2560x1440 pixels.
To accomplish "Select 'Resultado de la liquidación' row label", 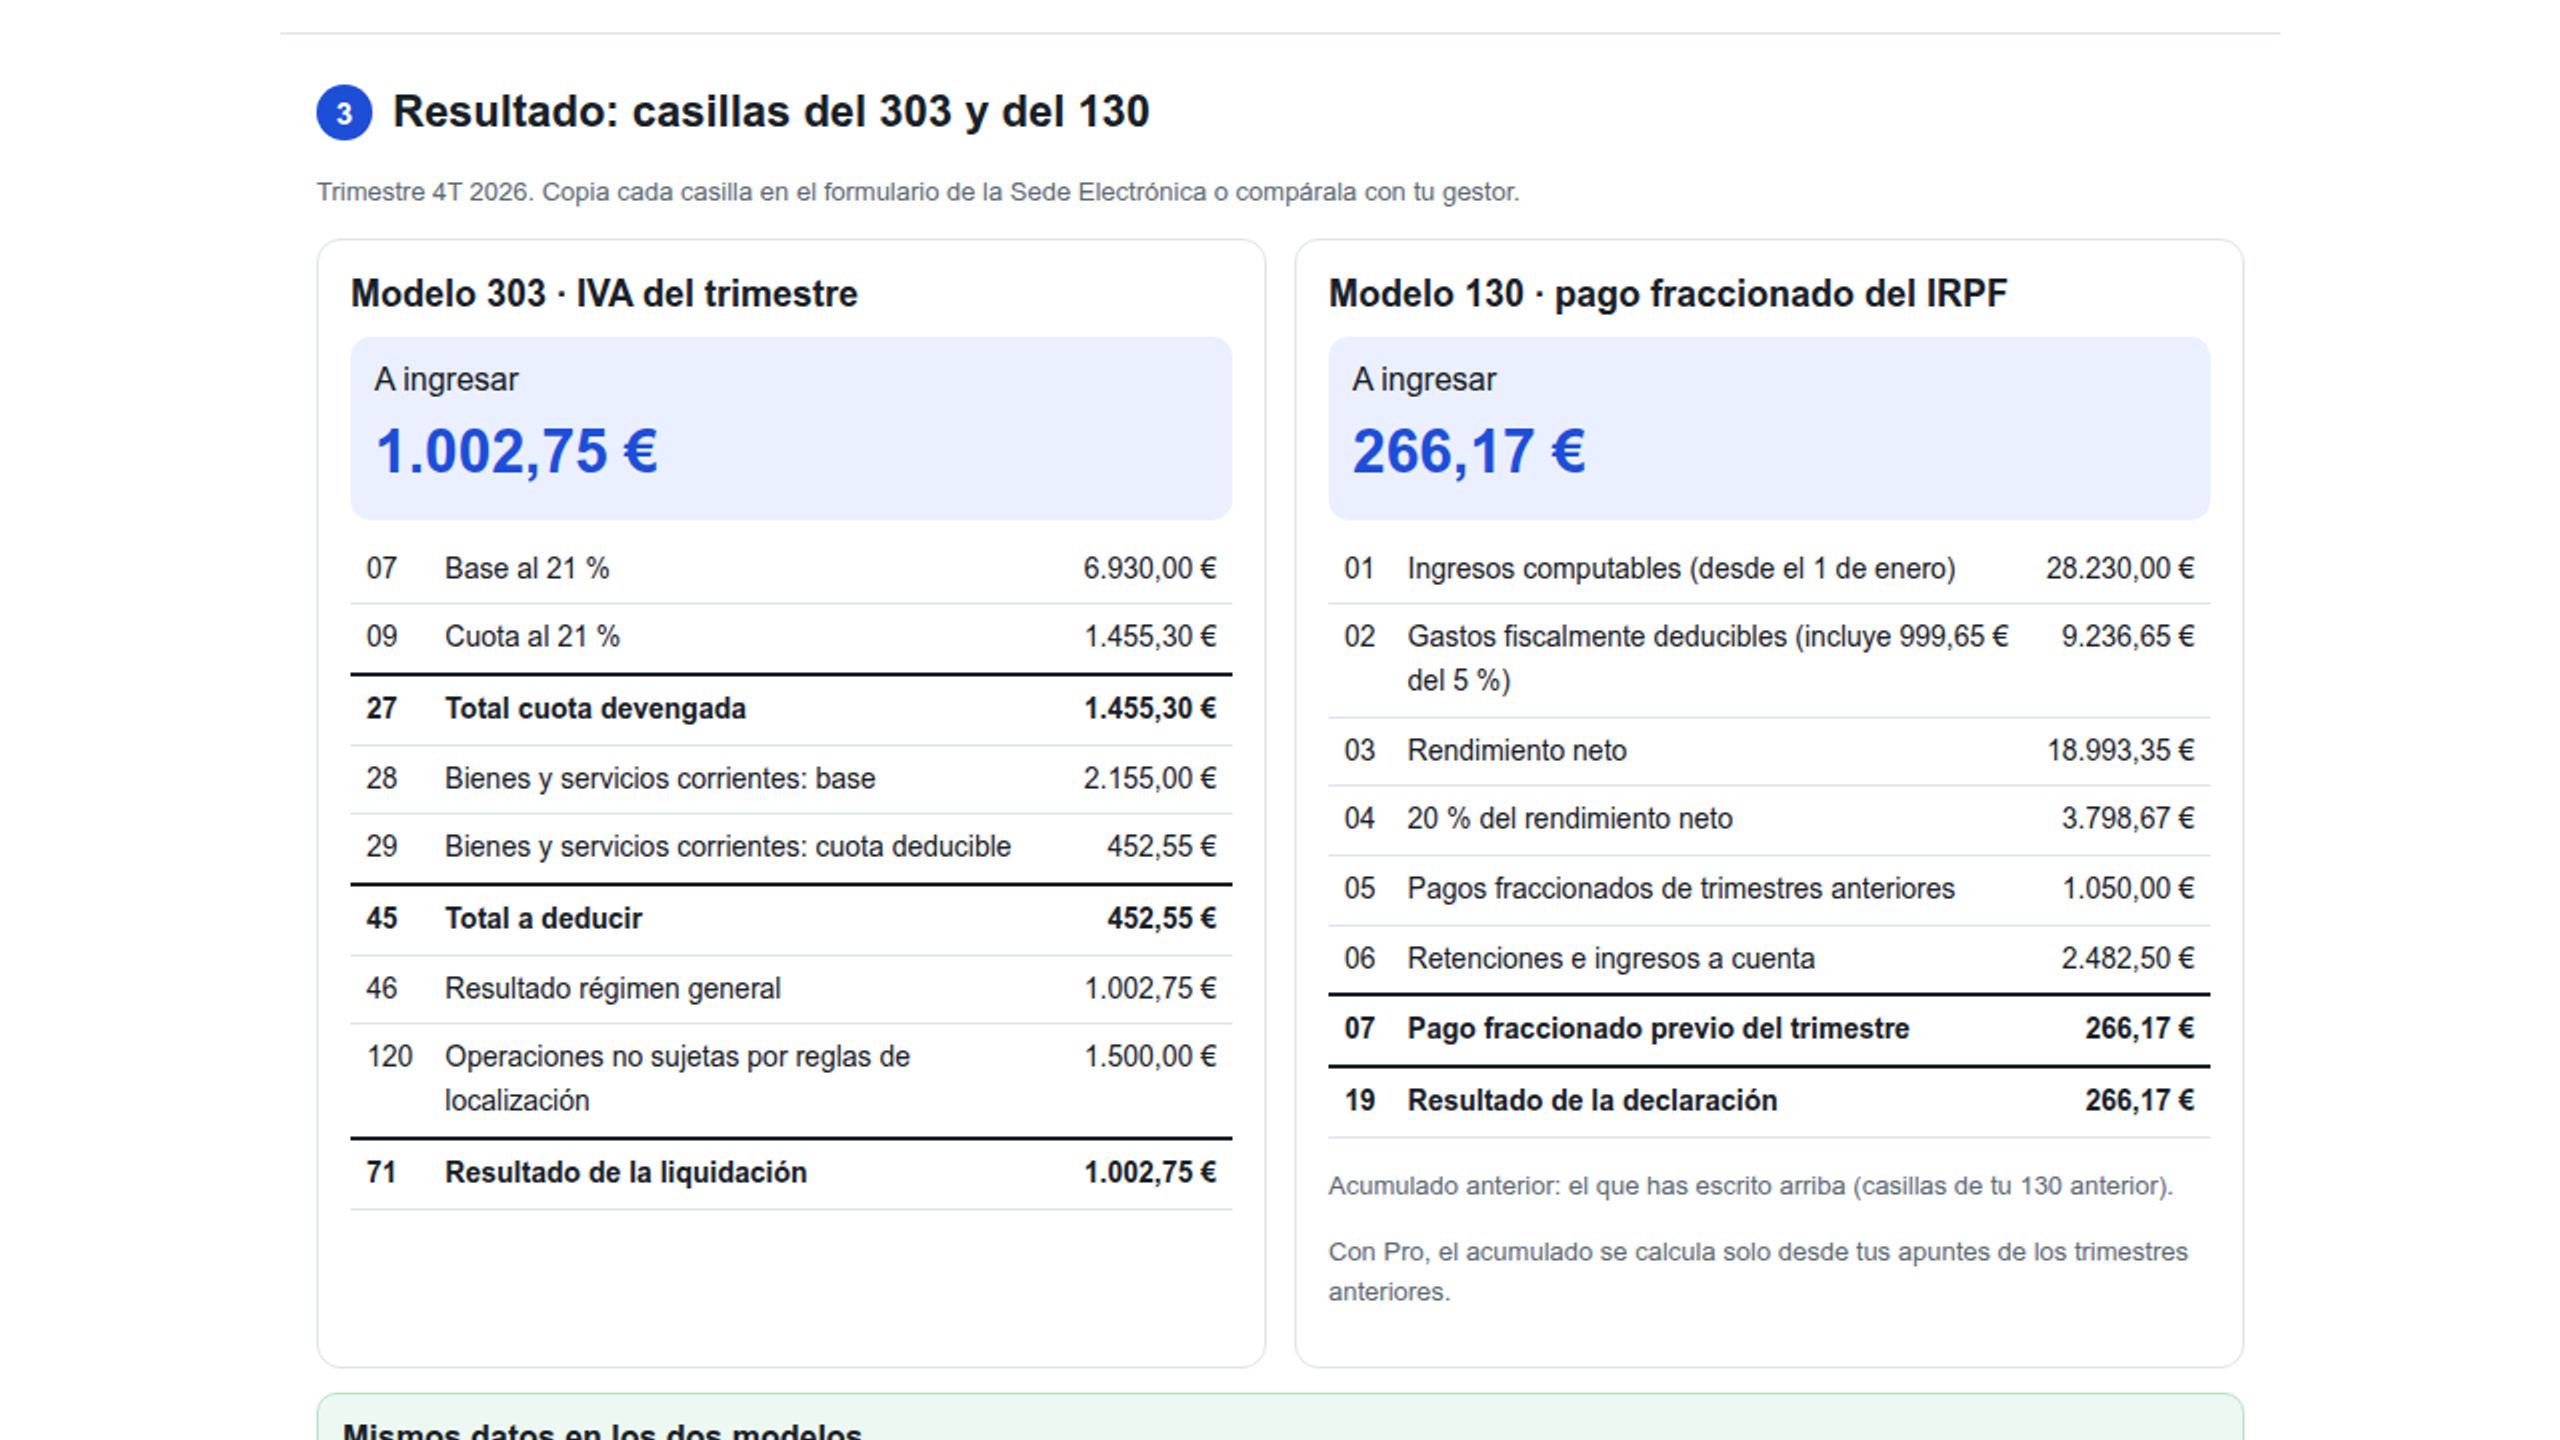I will [x=625, y=1172].
